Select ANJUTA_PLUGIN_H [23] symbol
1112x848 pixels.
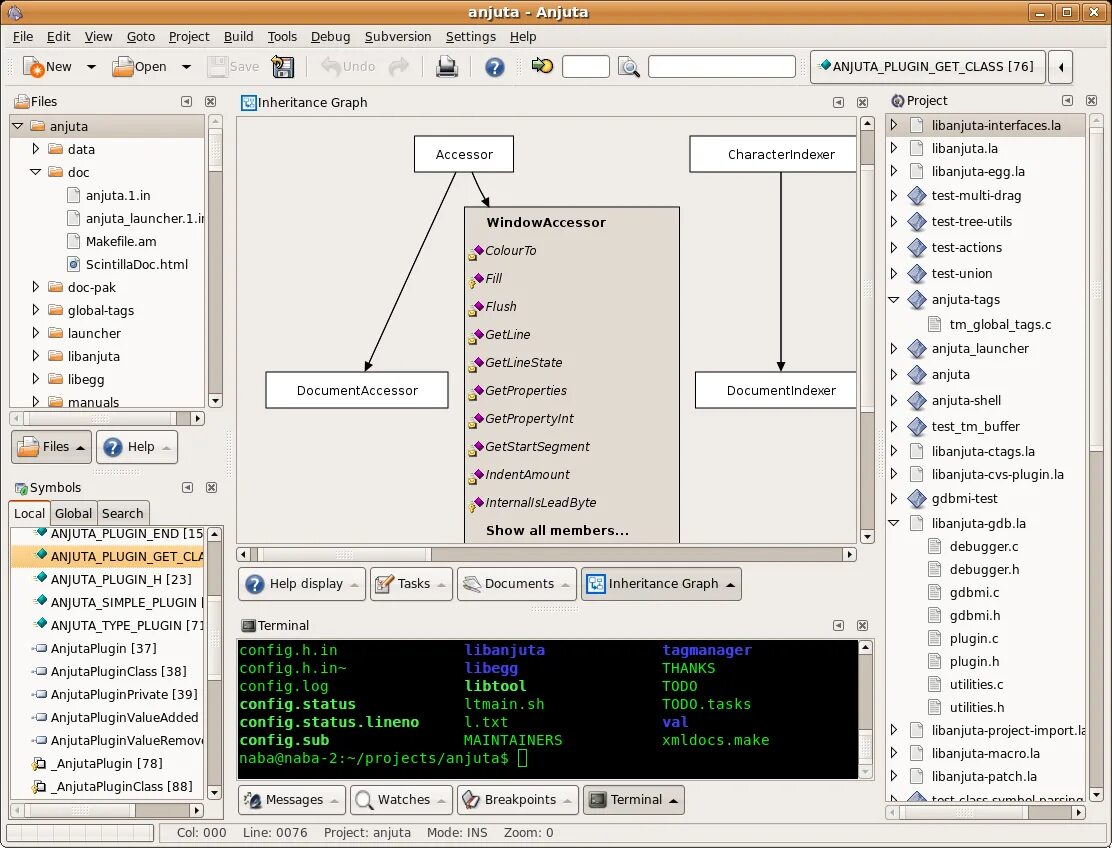click(121, 579)
